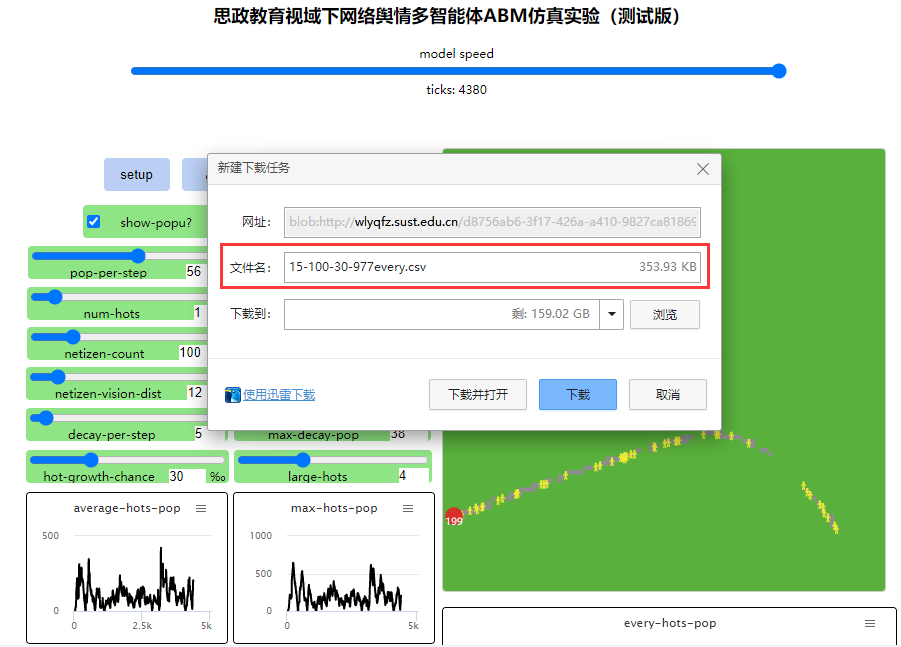The width and height of the screenshot is (901, 647).
Task: Click the 下载到 path input field
Action: (441, 314)
